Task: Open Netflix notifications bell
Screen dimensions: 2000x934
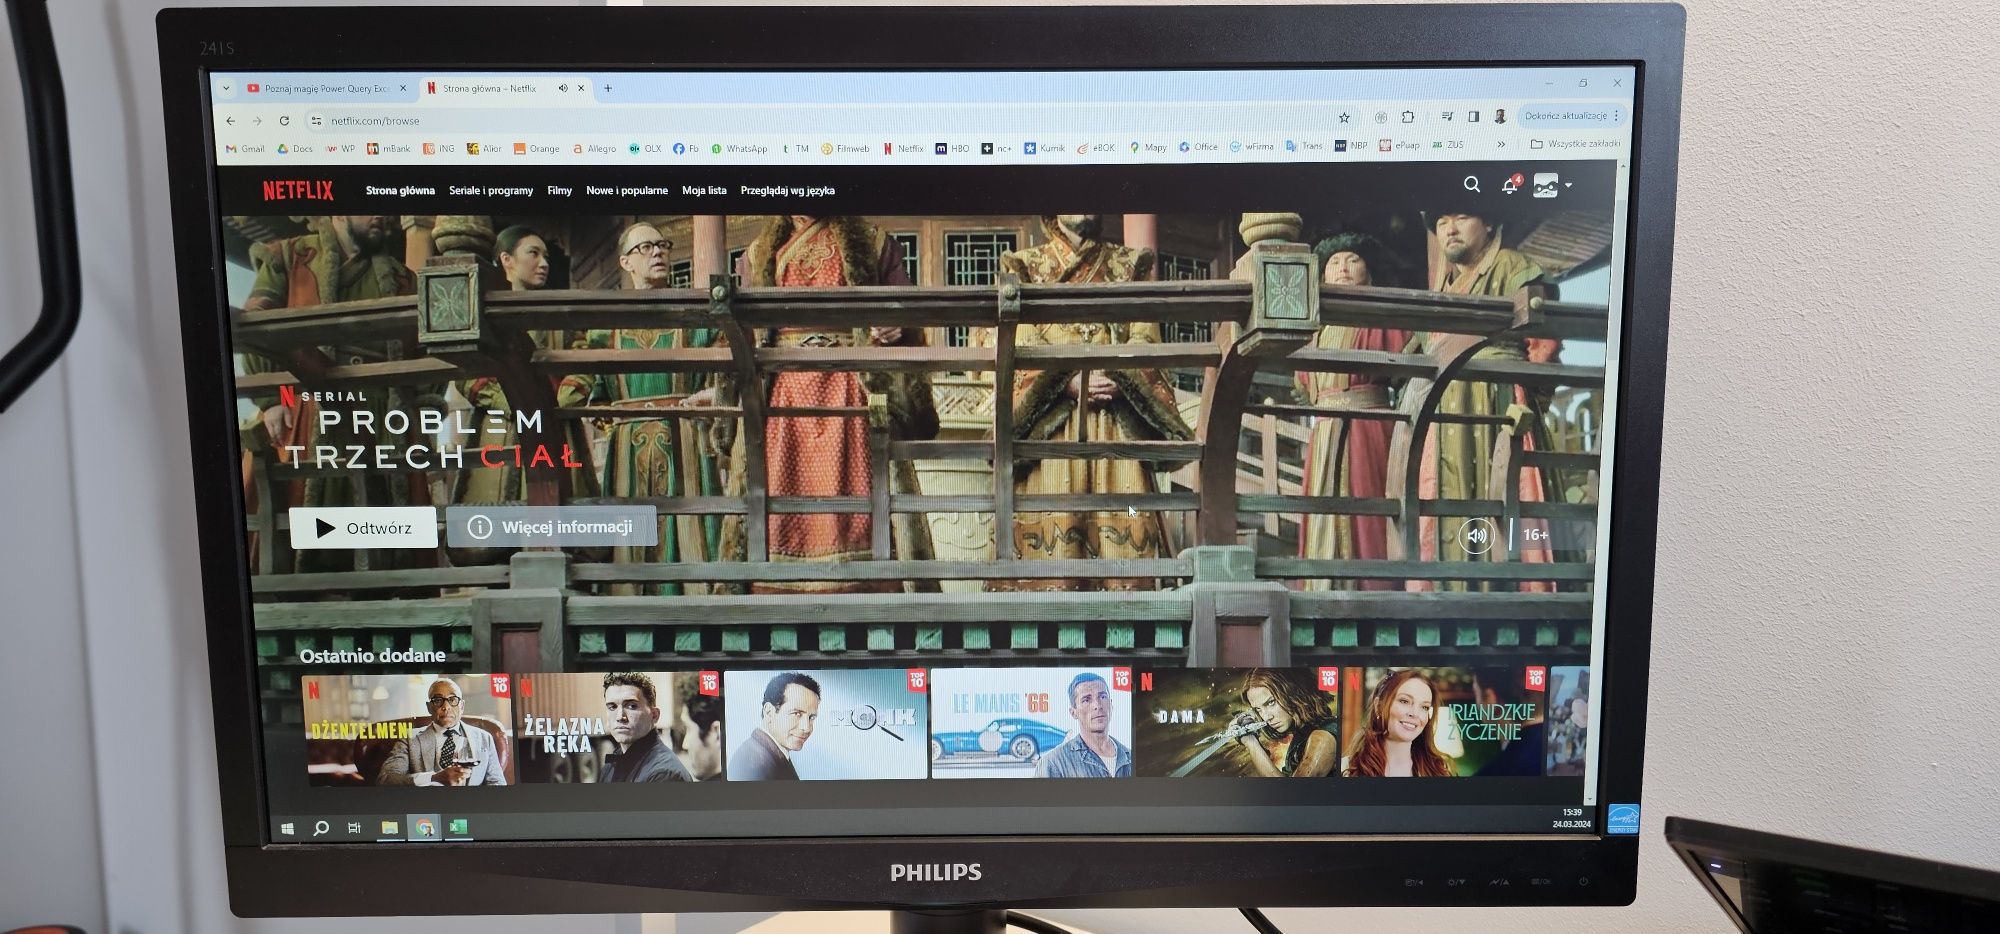Action: pyautogui.click(x=1510, y=186)
